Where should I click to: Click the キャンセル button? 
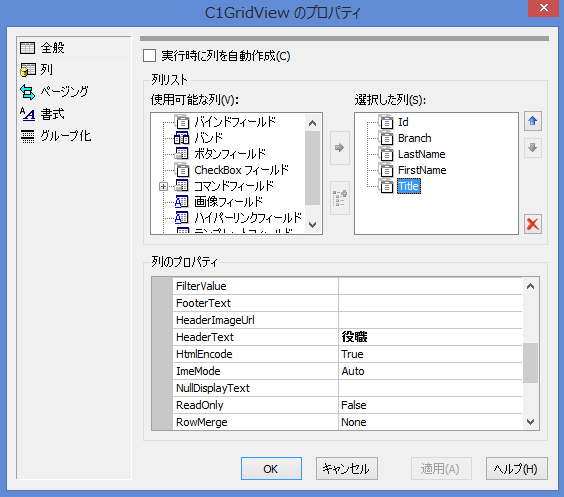coord(347,469)
